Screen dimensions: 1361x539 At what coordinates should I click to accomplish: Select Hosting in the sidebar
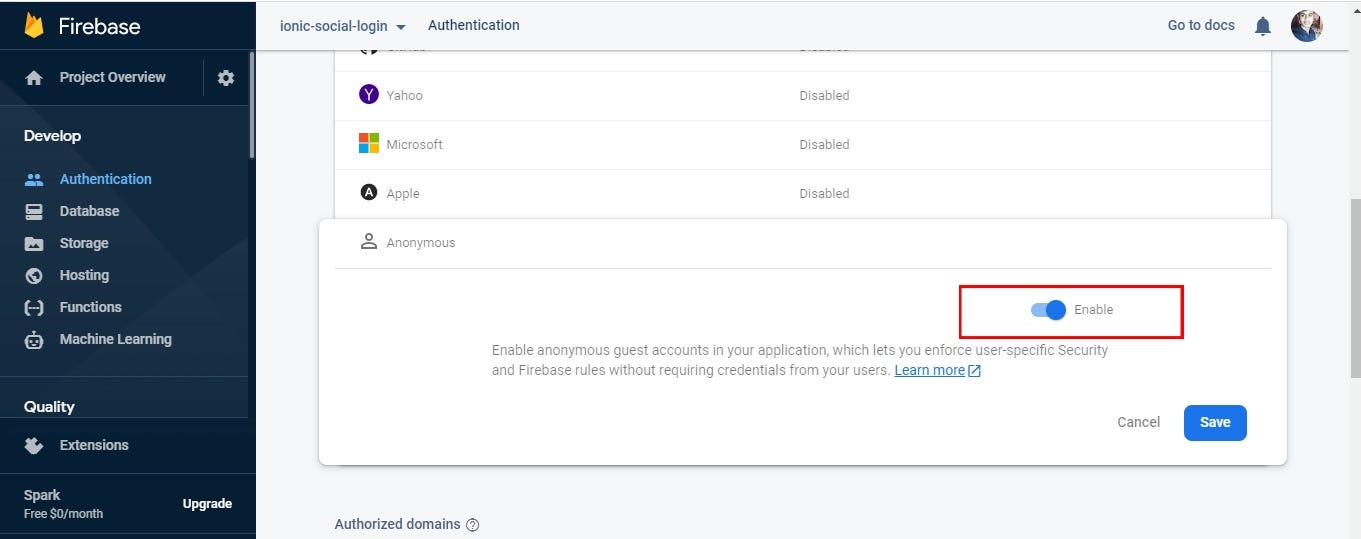pyautogui.click(x=84, y=275)
